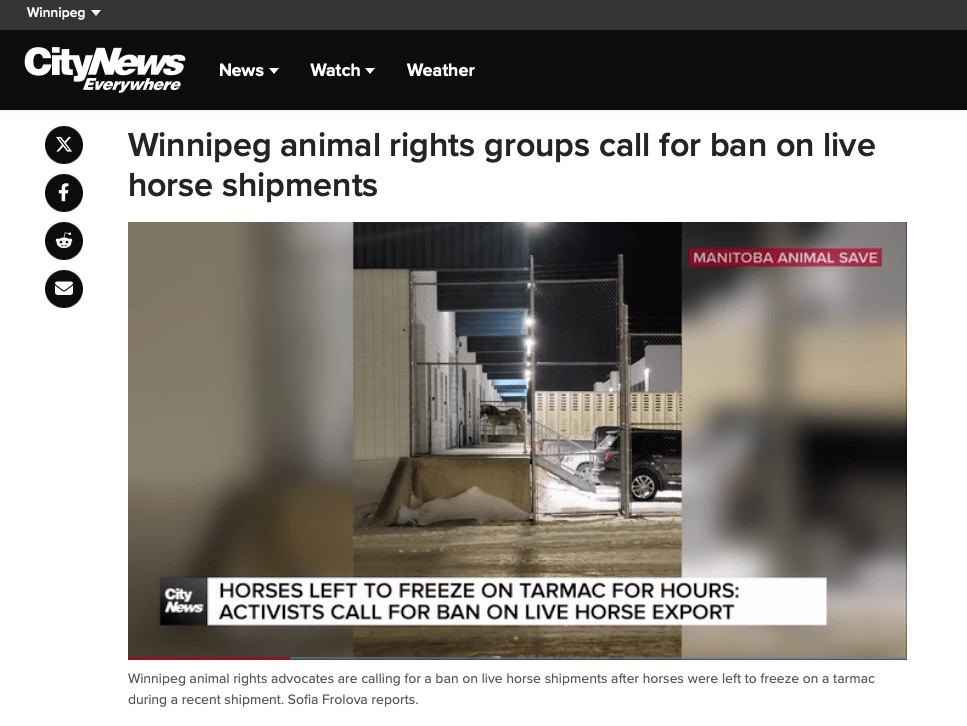
Task: Go to the Weather page
Action: click(x=440, y=70)
